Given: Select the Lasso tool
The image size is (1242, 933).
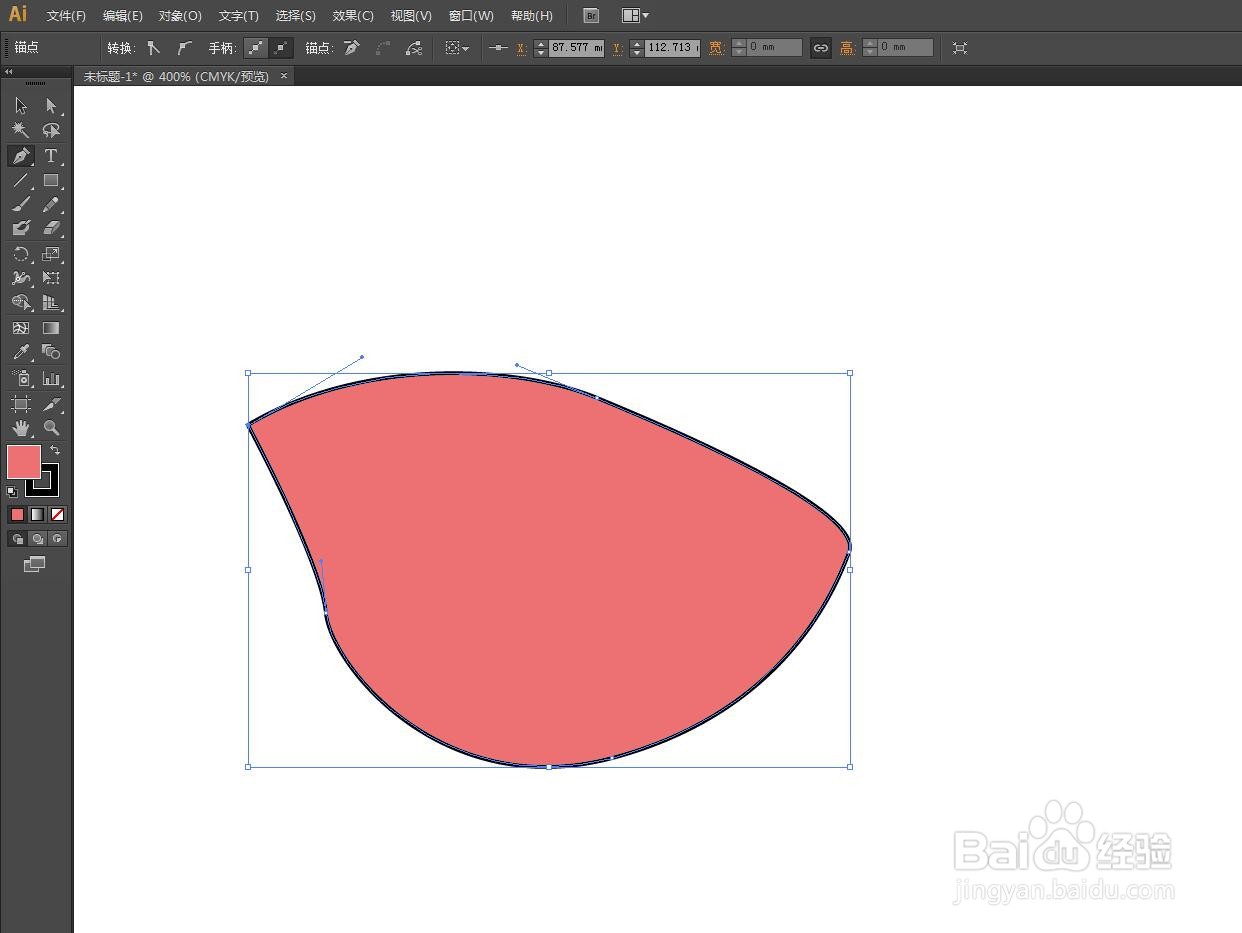Looking at the screenshot, I should coord(51,131).
